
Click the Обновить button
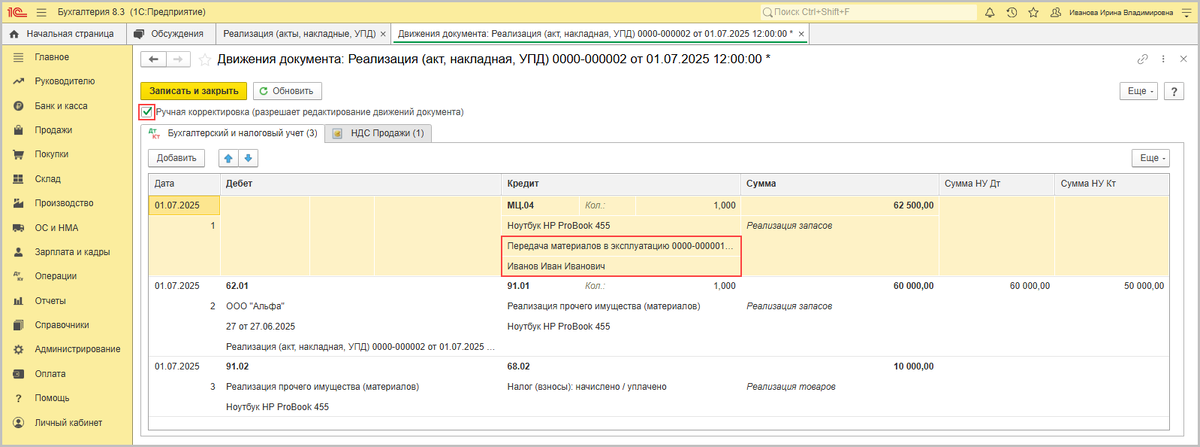point(287,91)
